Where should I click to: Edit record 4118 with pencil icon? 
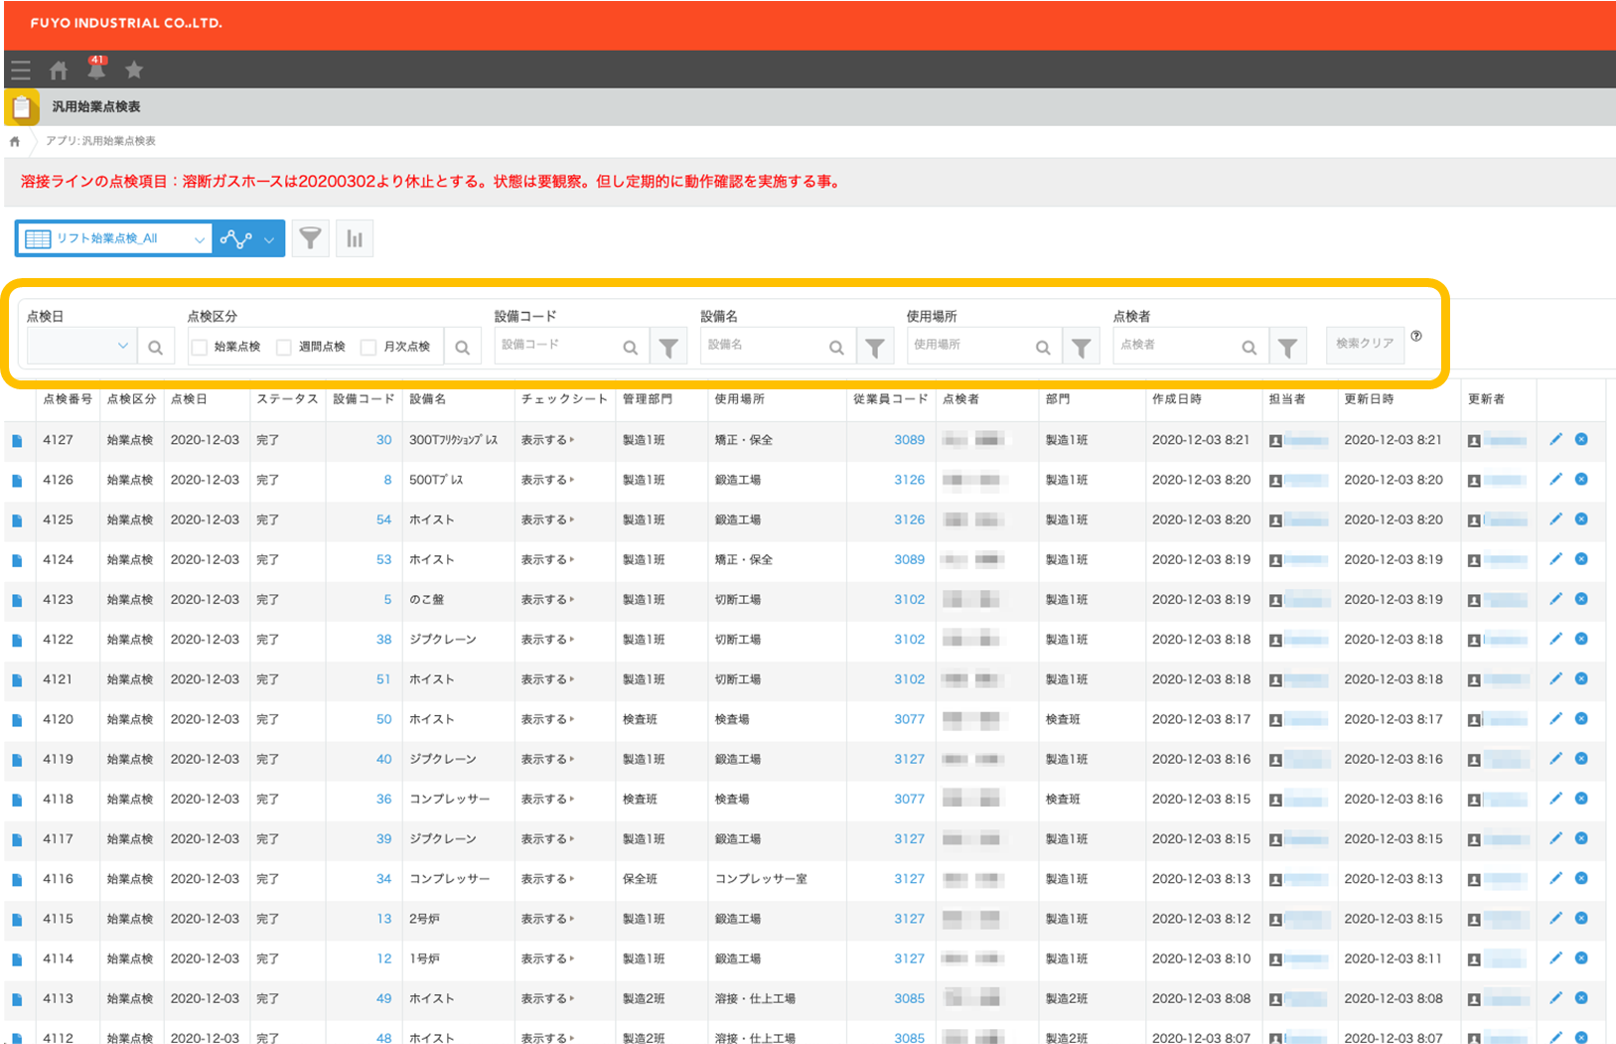coord(1556,799)
